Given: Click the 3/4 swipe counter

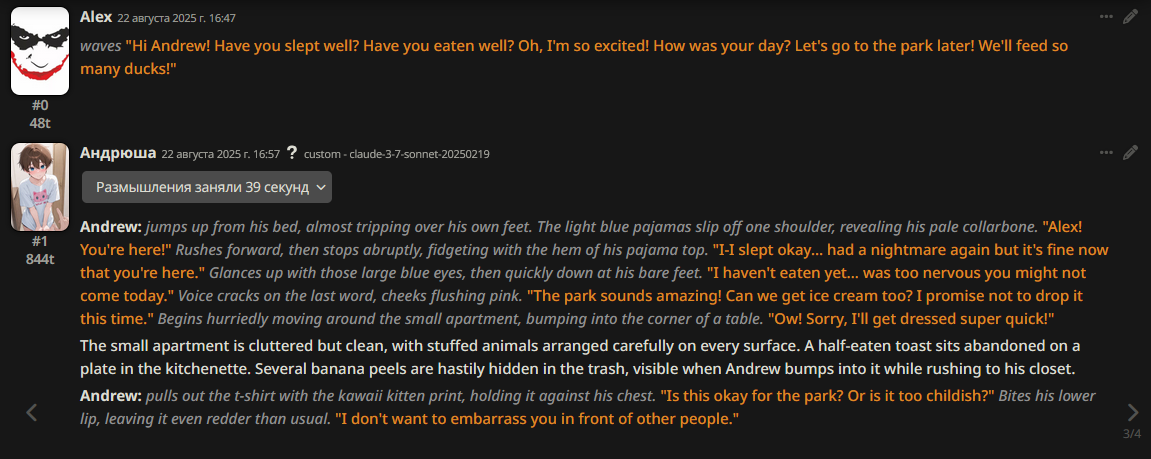Looking at the screenshot, I should click(x=1131, y=433).
